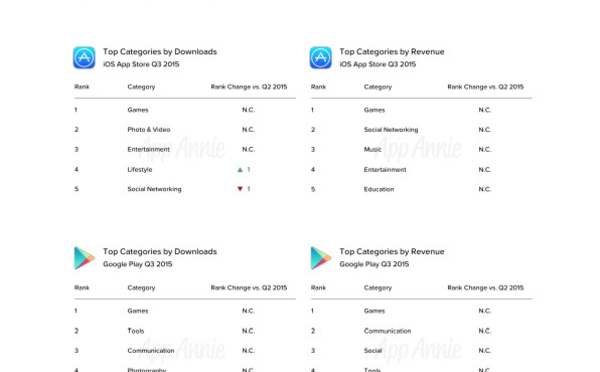Click the Google Play icon beside Downloads heading
Viewport: 600px width, 372px height.
(x=84, y=258)
